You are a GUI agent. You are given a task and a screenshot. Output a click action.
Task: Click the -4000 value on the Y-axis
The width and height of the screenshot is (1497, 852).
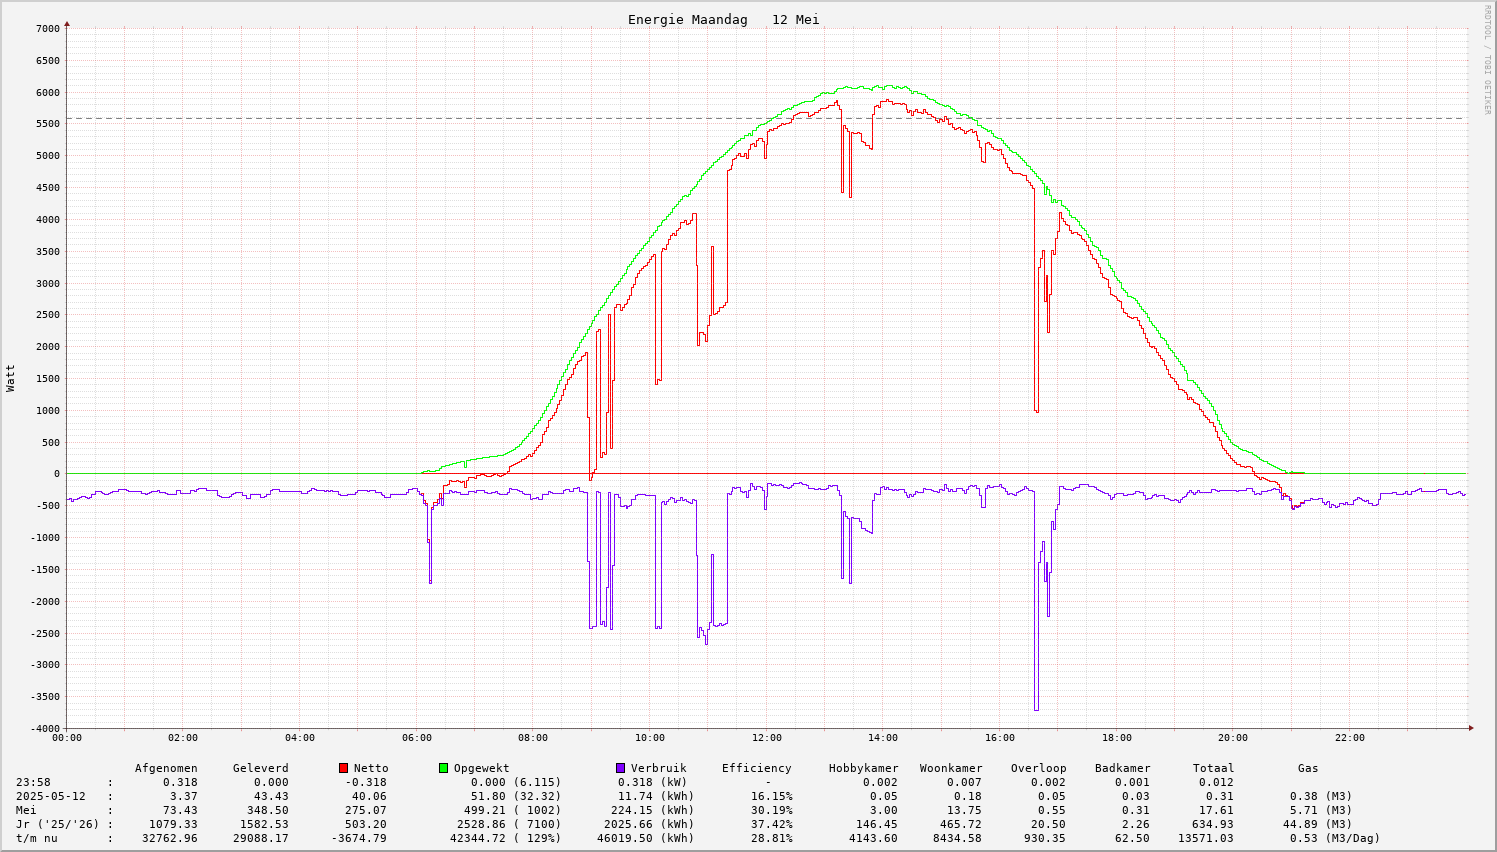45,729
